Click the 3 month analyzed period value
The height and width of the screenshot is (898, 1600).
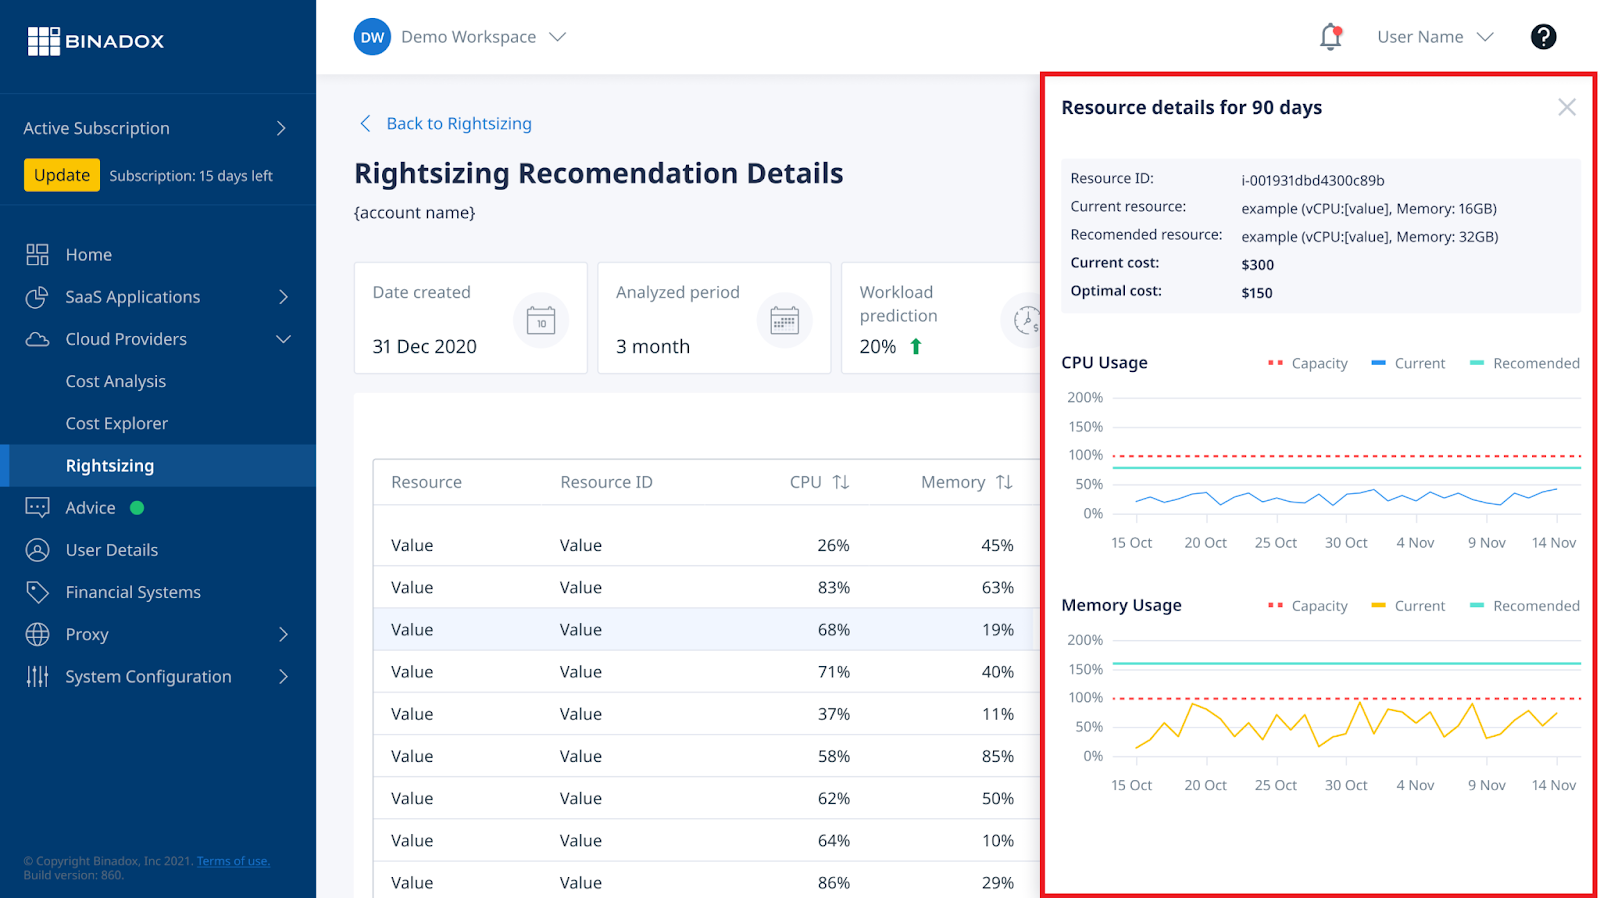click(x=653, y=347)
